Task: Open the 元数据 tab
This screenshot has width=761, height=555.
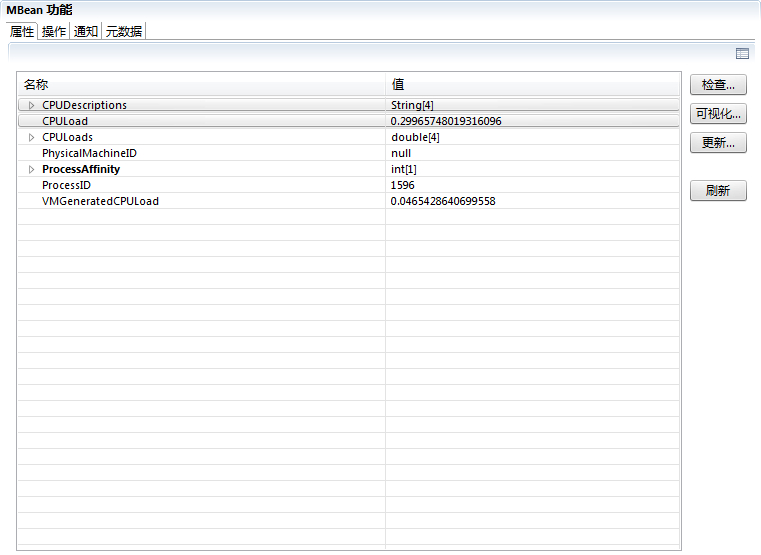Action: tap(124, 31)
